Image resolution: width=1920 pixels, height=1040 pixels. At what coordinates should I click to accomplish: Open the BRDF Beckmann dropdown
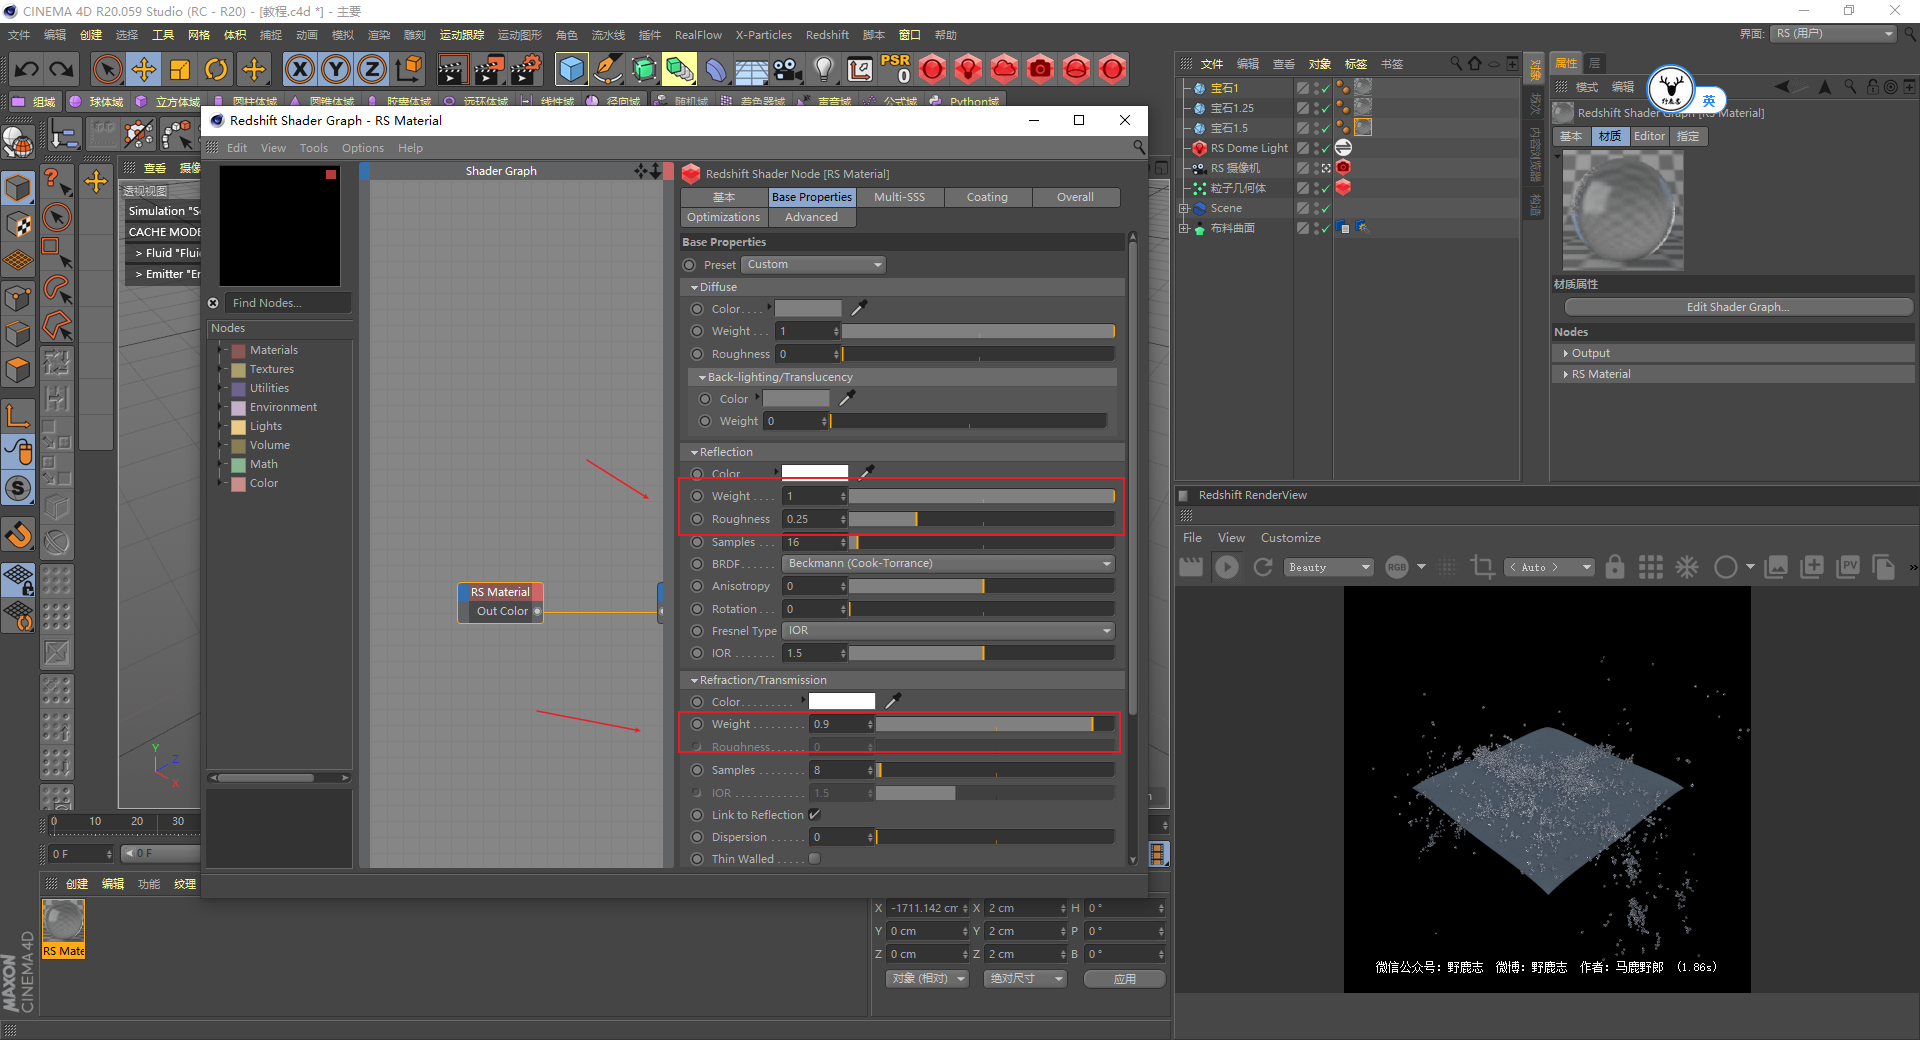947,564
